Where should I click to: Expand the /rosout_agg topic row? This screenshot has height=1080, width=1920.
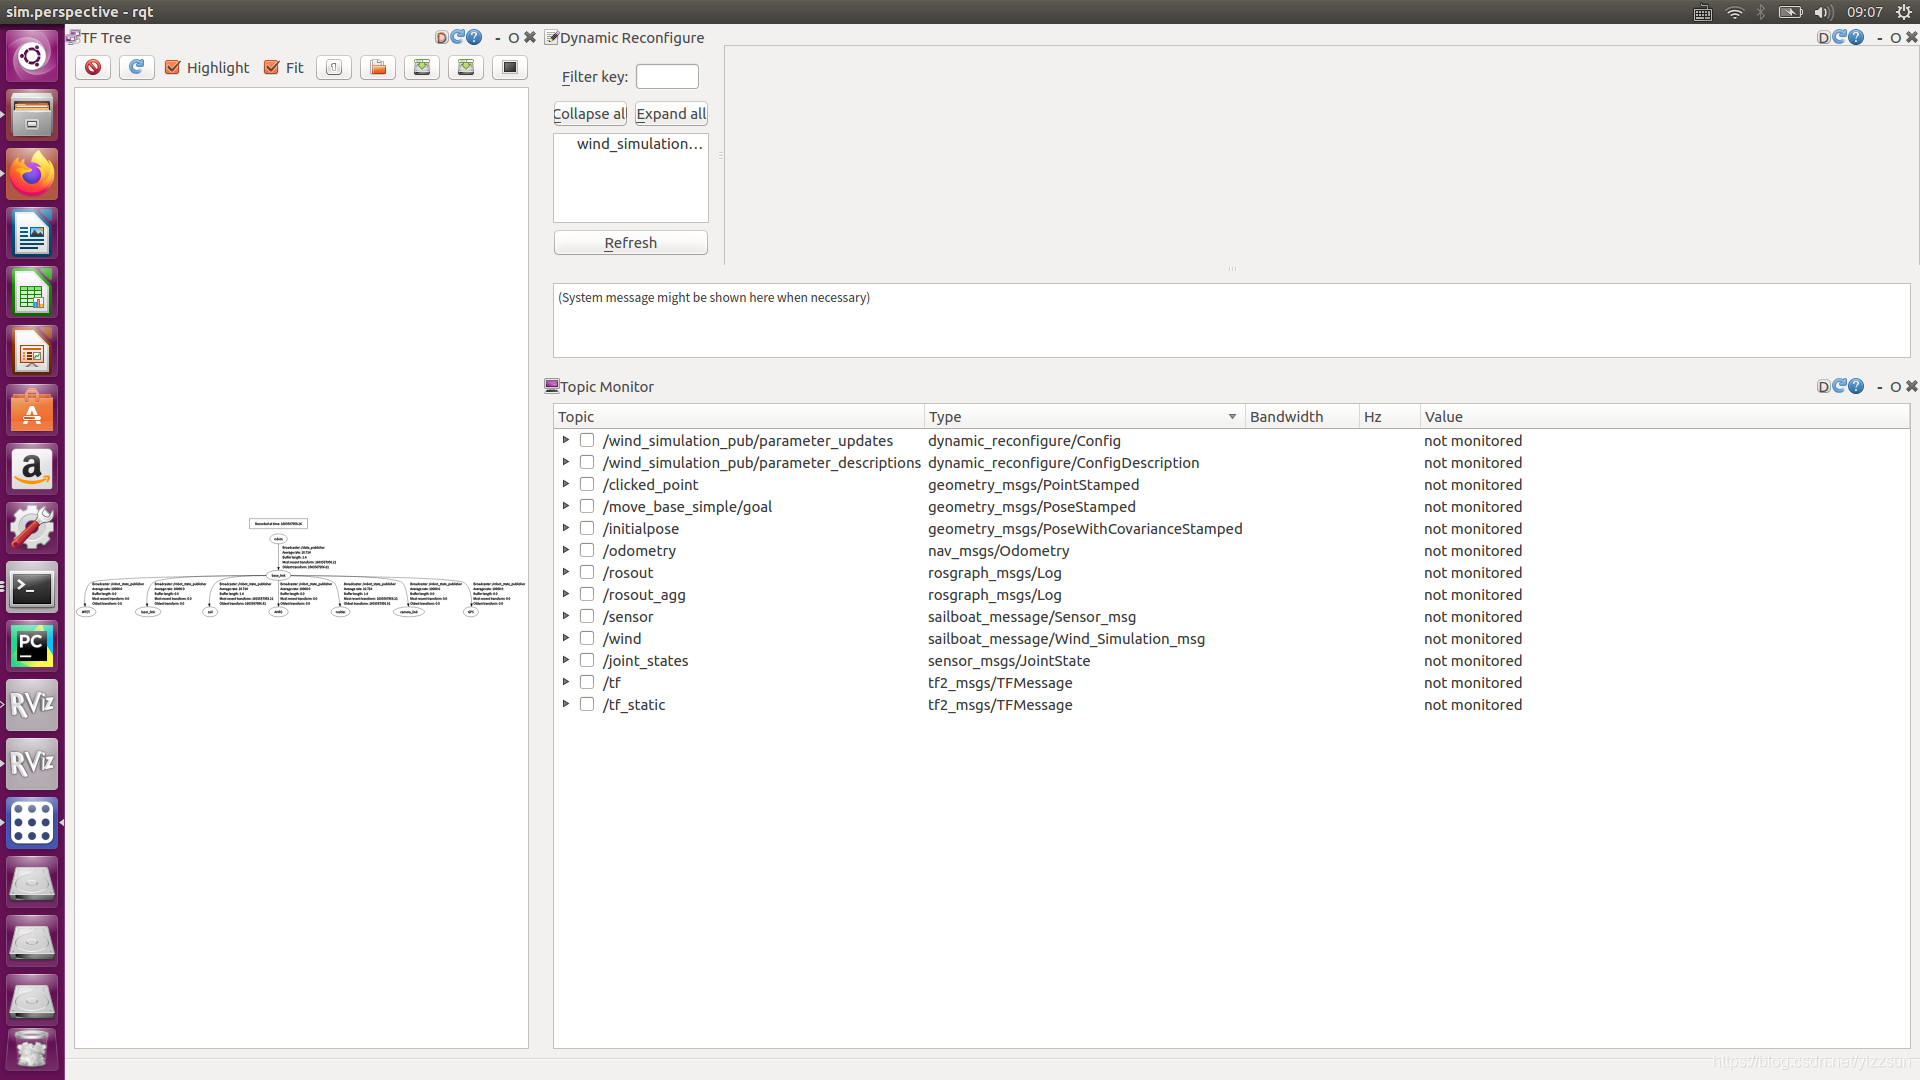[566, 594]
